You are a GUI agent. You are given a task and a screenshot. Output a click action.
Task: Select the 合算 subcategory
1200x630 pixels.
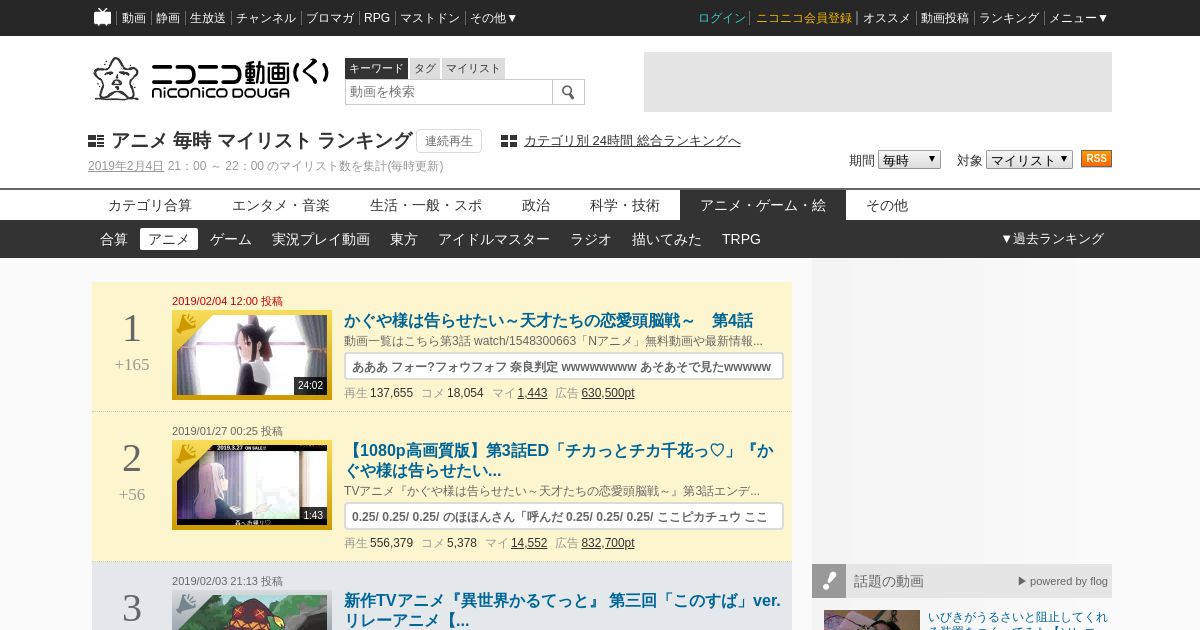(x=114, y=239)
